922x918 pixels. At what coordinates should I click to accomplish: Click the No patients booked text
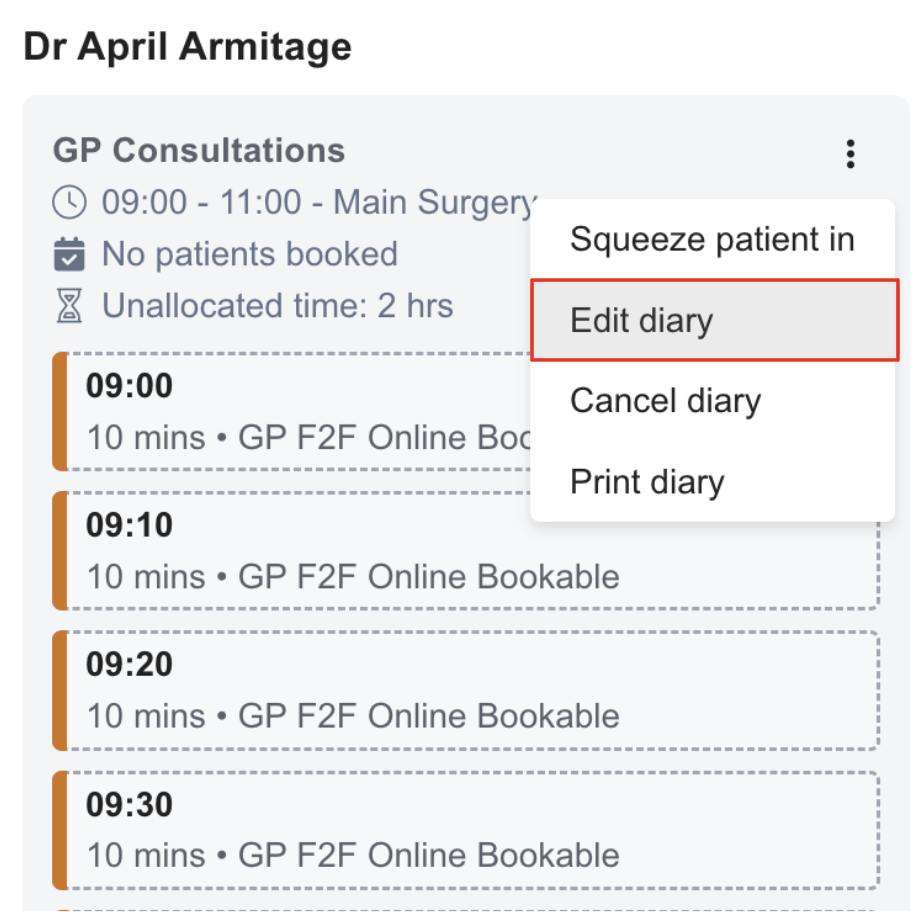tap(249, 254)
